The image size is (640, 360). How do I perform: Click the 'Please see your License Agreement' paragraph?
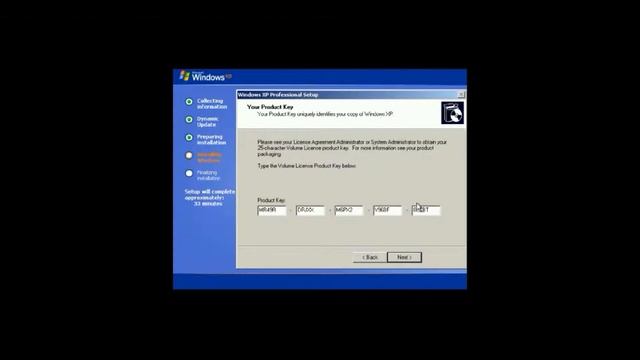point(352,148)
